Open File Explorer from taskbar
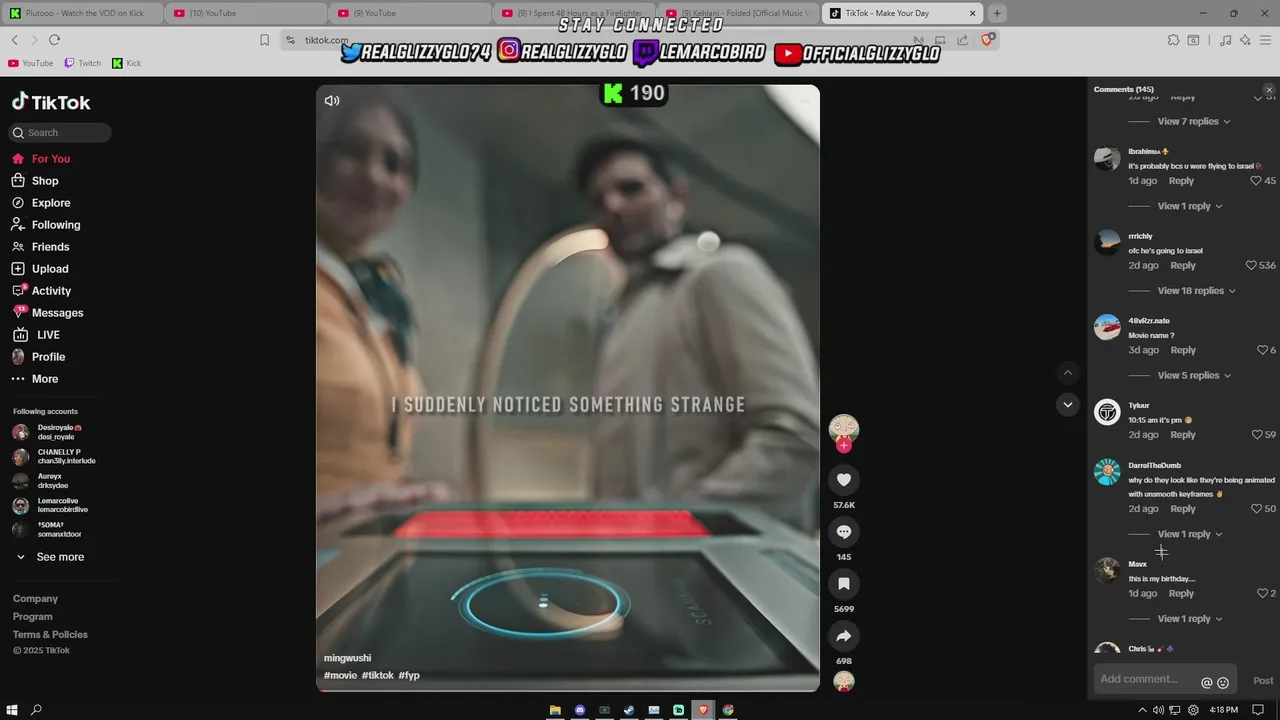Screen dimensions: 1280x720 tap(555, 710)
